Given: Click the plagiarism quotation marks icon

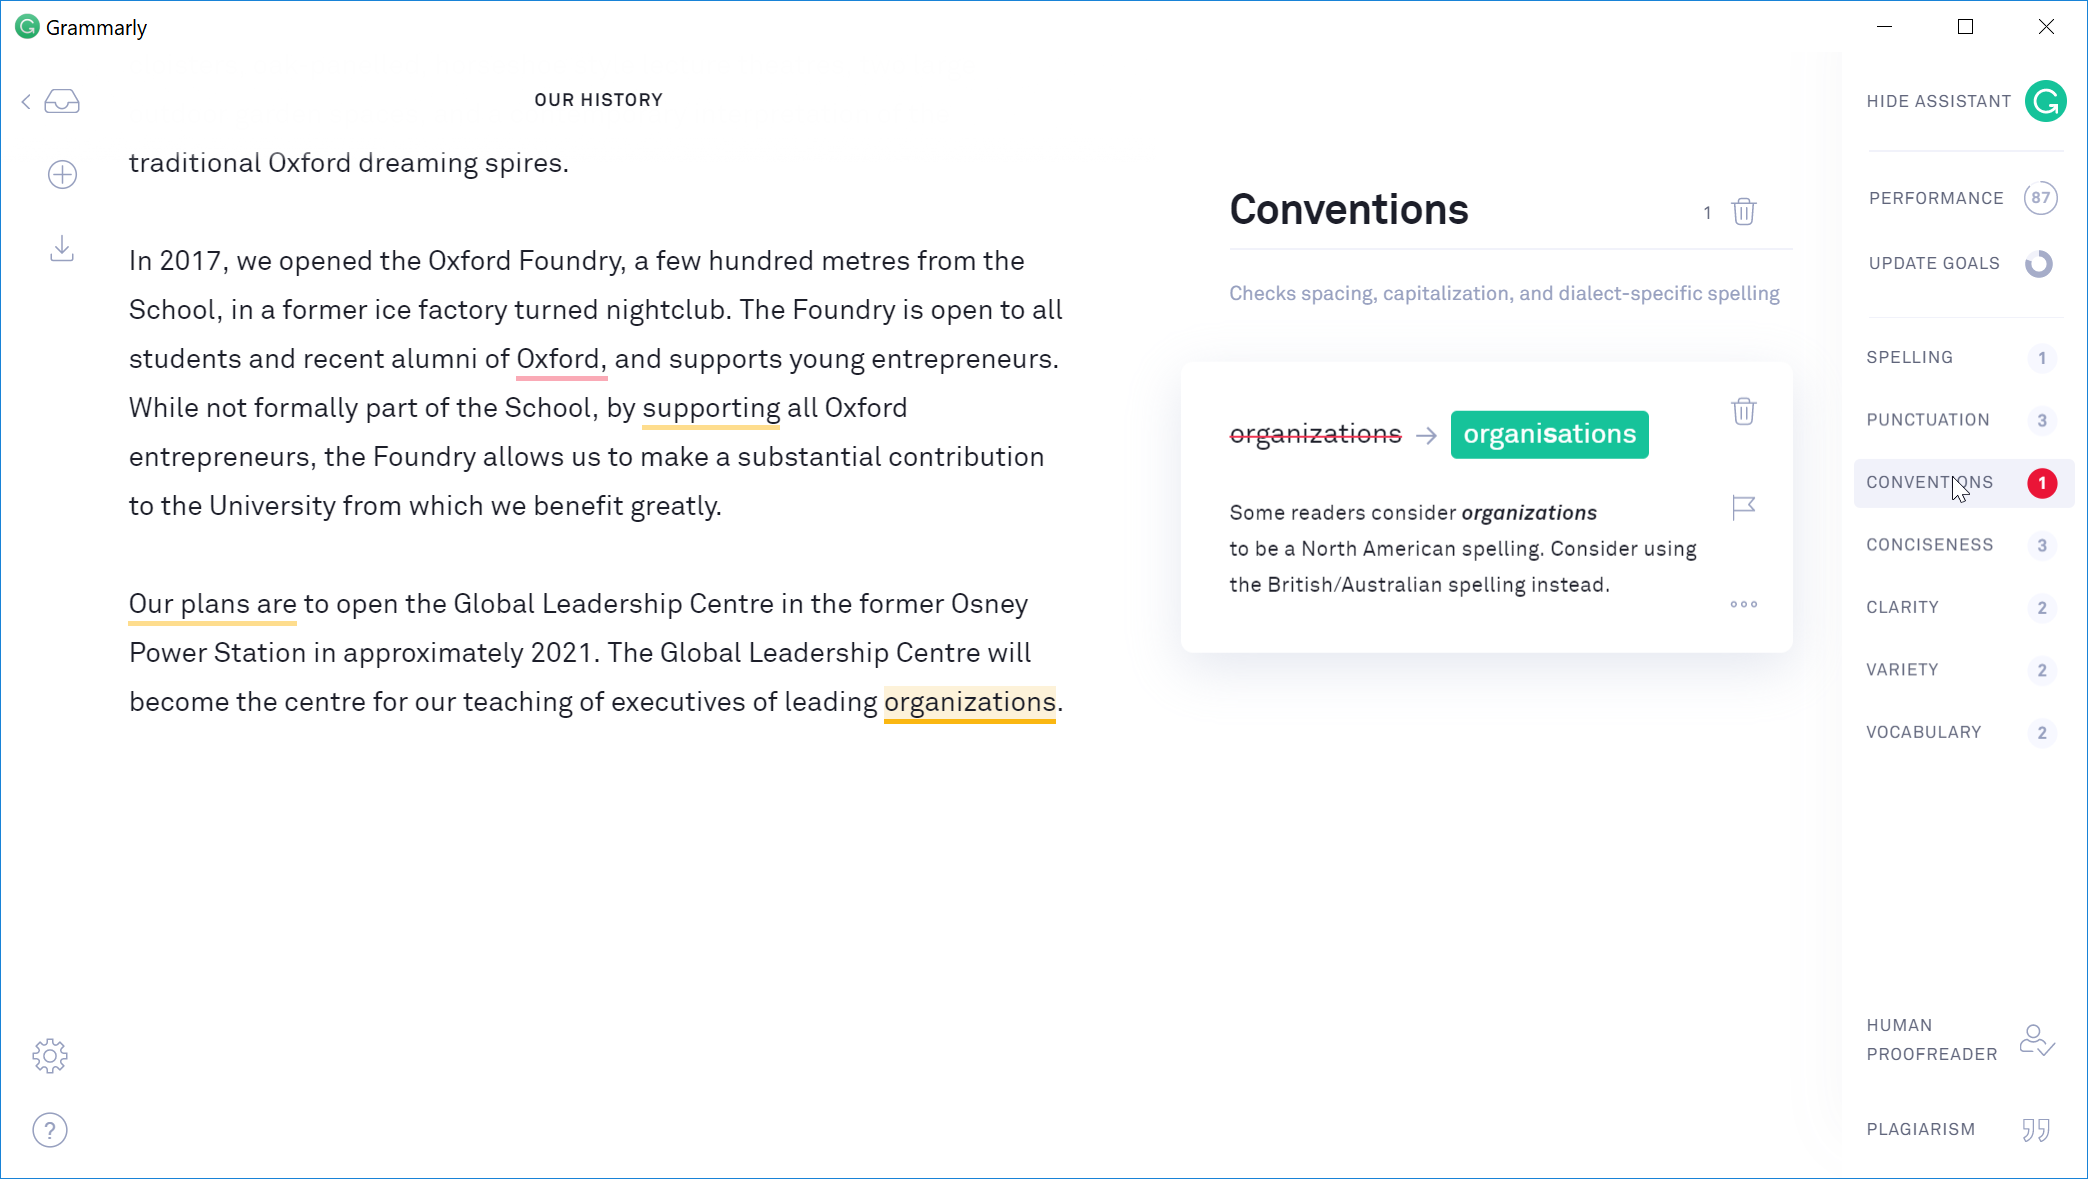Looking at the screenshot, I should 2036,1130.
